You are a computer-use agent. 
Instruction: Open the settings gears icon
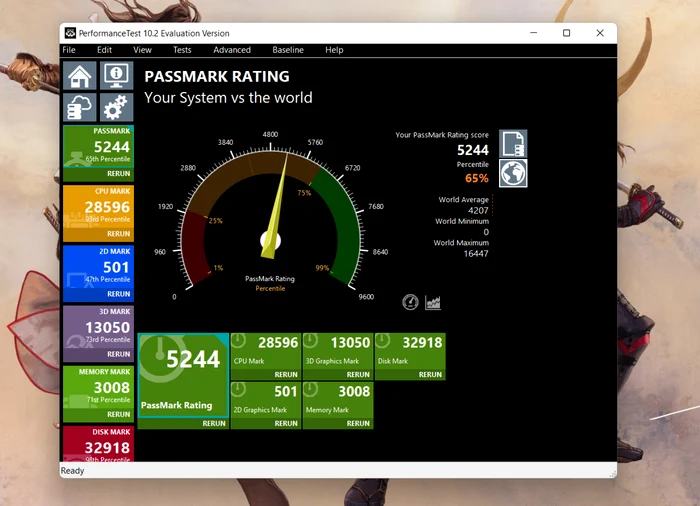coord(116,107)
